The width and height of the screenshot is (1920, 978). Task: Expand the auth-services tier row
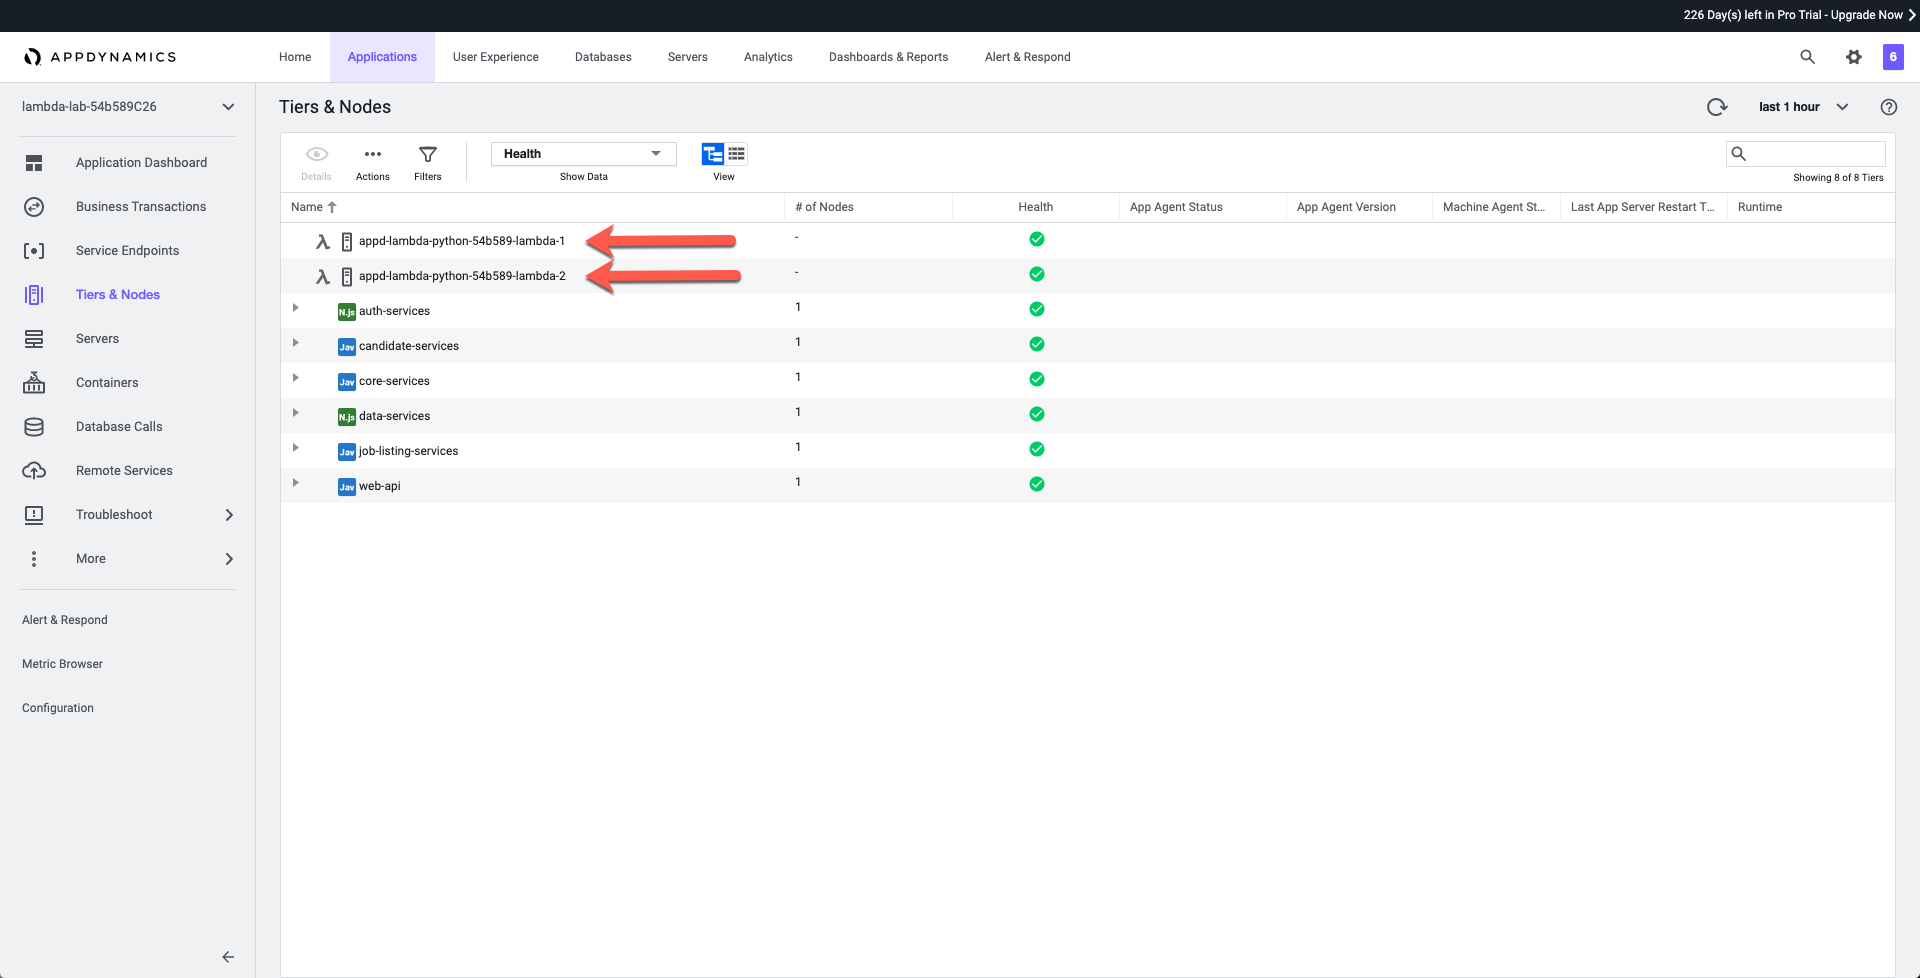(x=296, y=308)
